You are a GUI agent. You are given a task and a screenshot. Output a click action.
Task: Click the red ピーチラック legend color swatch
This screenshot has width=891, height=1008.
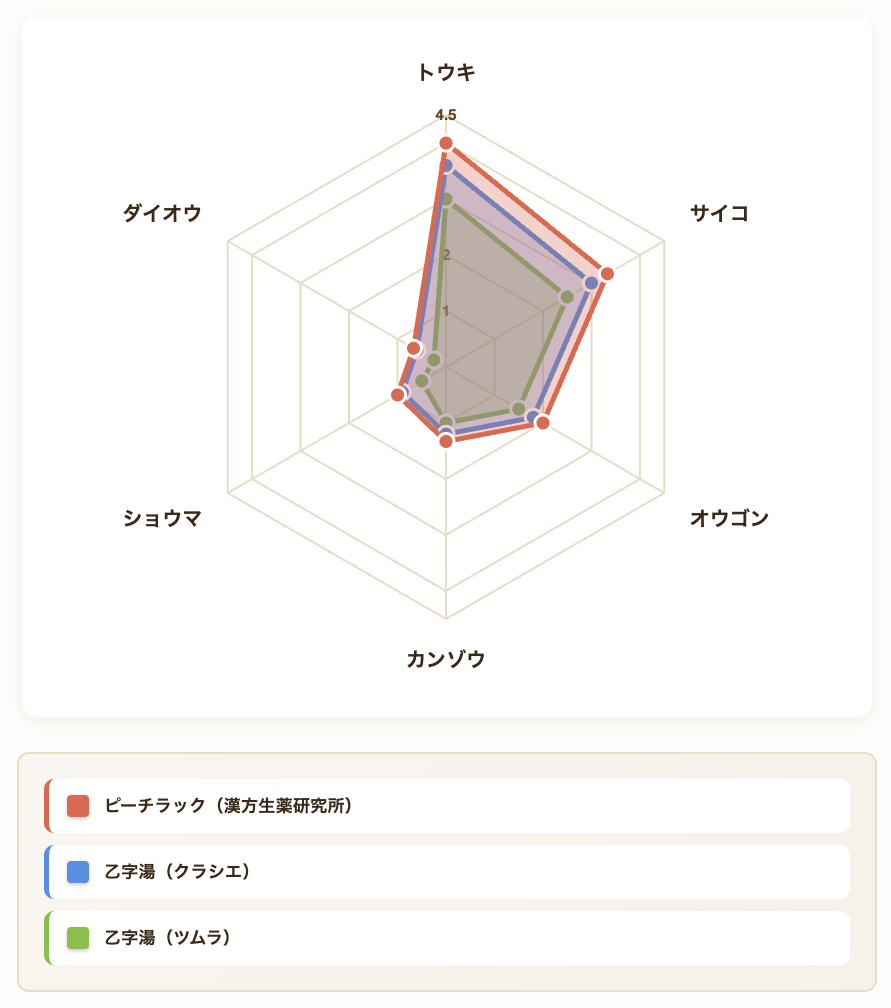point(78,806)
